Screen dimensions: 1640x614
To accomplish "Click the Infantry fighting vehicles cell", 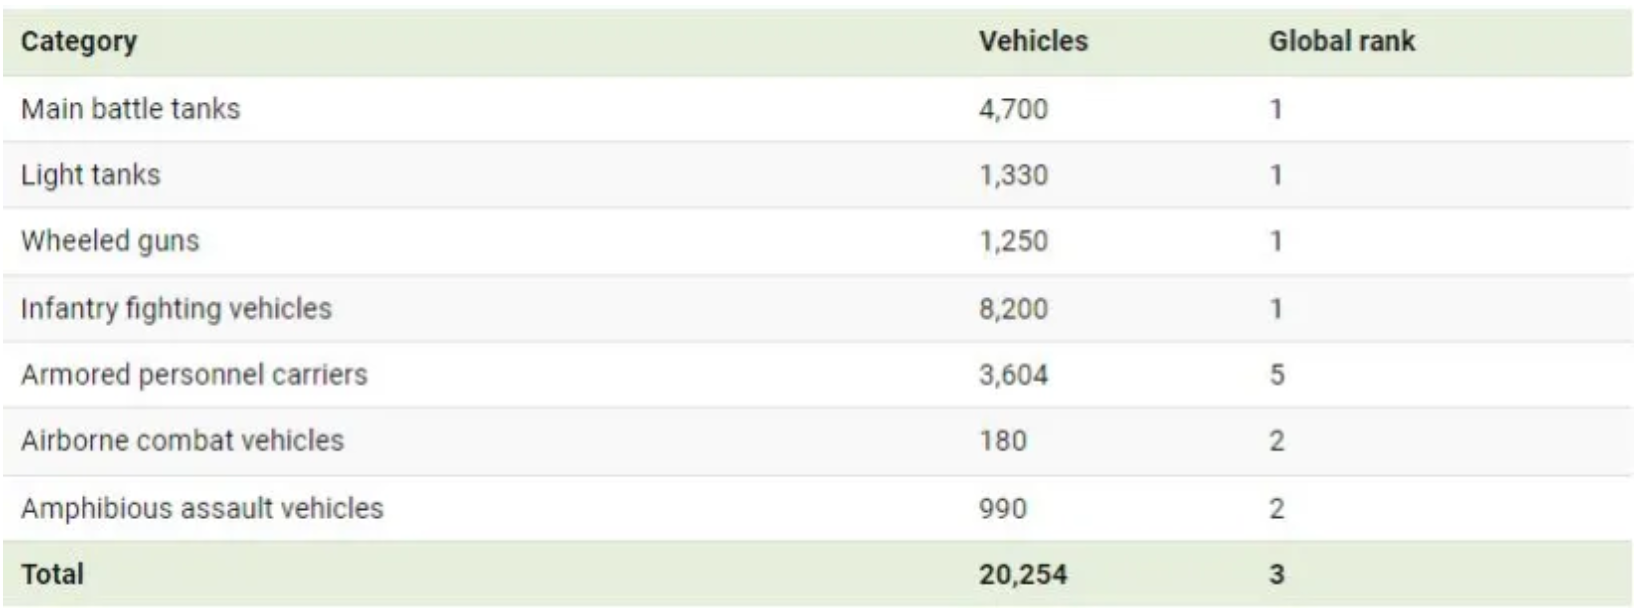I will [176, 308].
